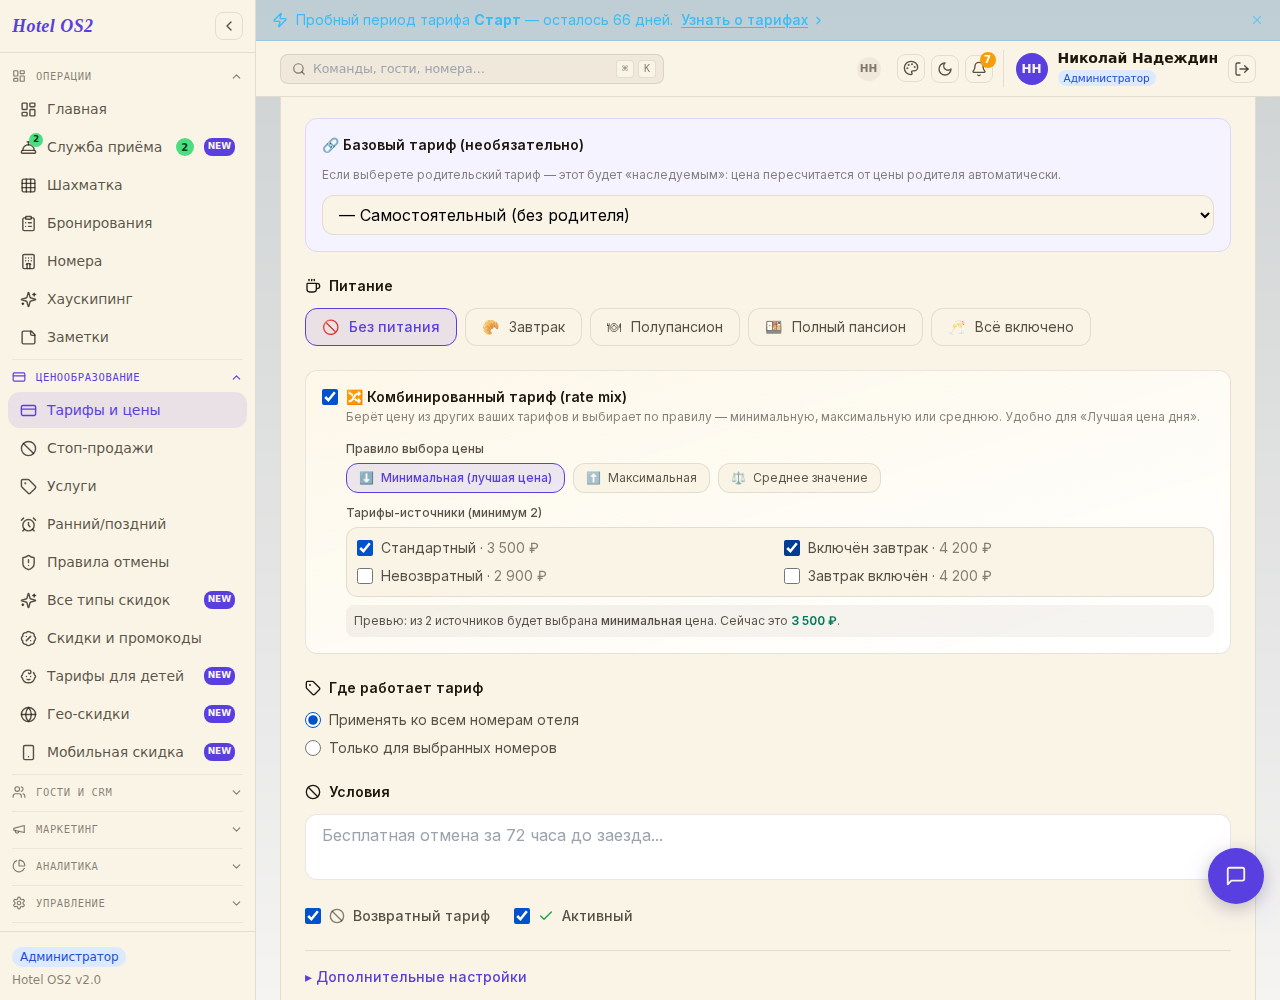Collapse sidebar with chevron button
Screen dimensions: 1280x1000
point(229,26)
